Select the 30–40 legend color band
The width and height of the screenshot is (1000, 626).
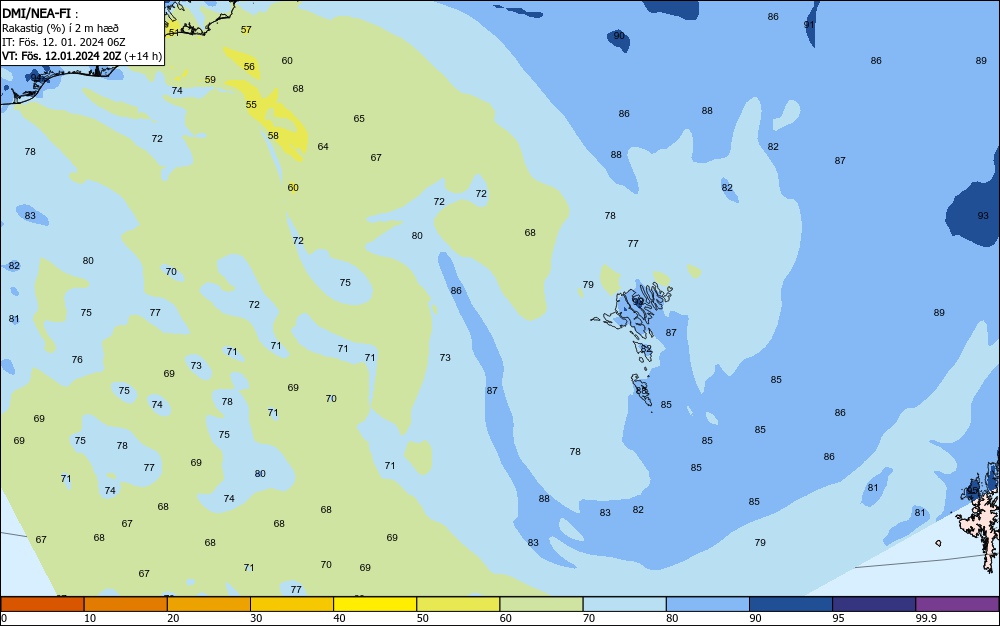click(292, 604)
